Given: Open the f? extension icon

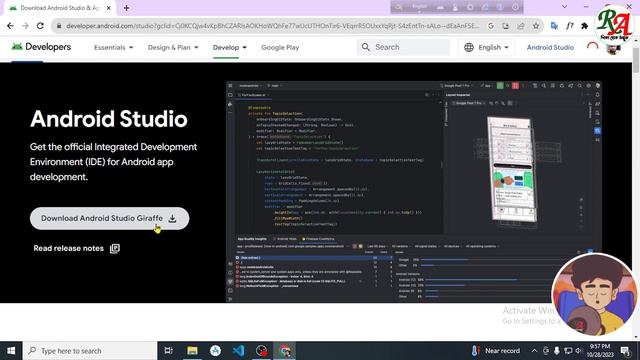Looking at the screenshot, I should [569, 26].
